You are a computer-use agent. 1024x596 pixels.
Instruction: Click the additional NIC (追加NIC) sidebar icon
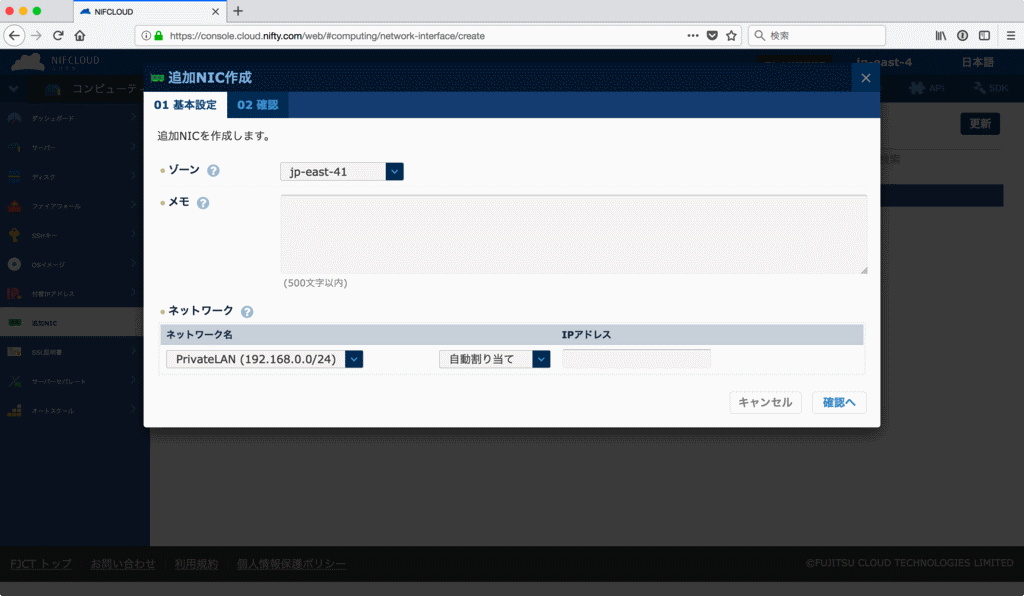coord(14,322)
